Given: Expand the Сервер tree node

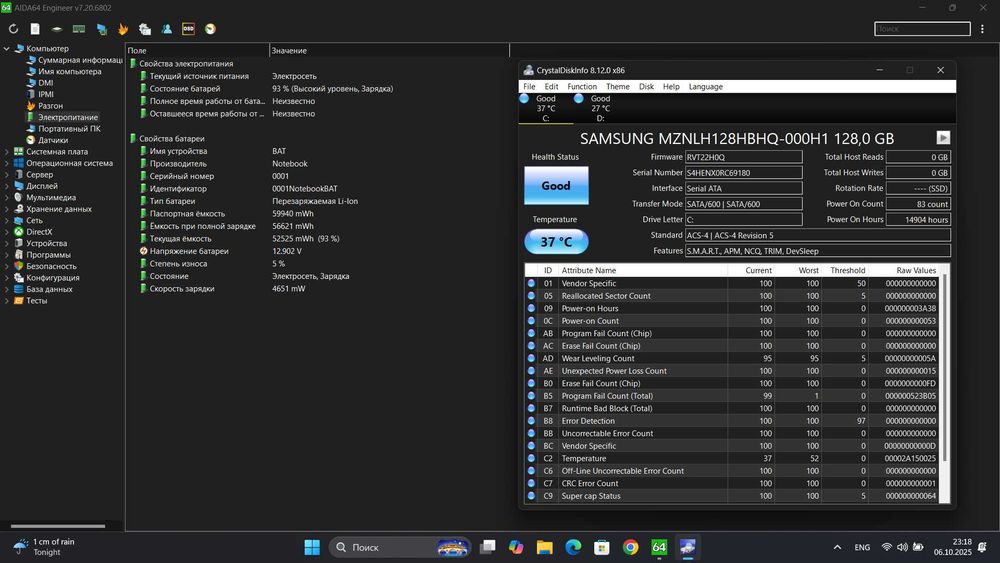Looking at the screenshot, I should (x=6, y=175).
